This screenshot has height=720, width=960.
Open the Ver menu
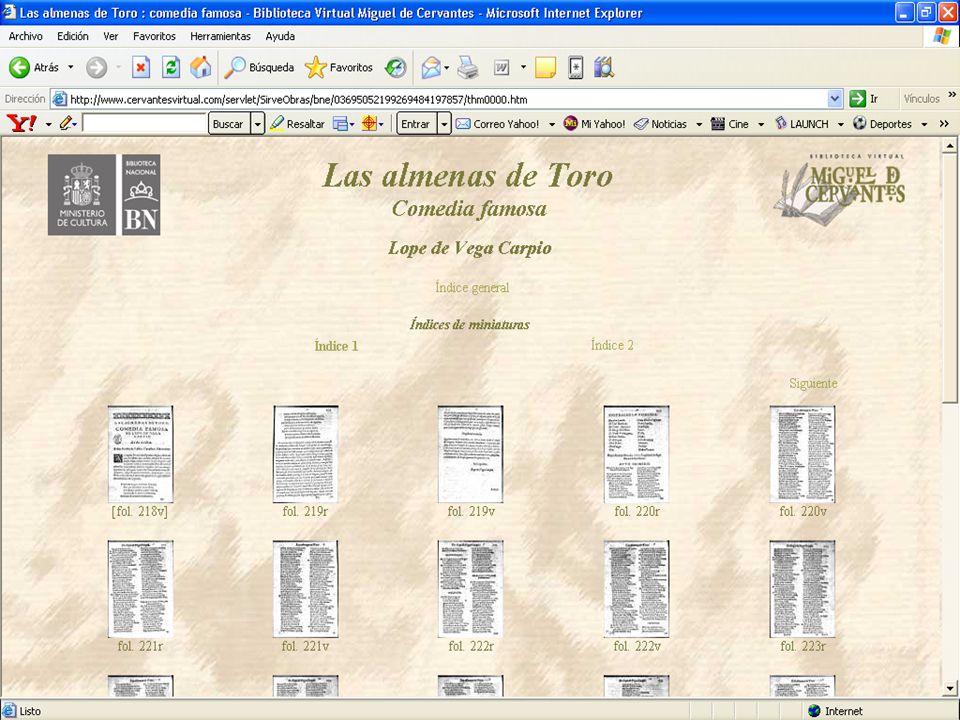pos(111,36)
